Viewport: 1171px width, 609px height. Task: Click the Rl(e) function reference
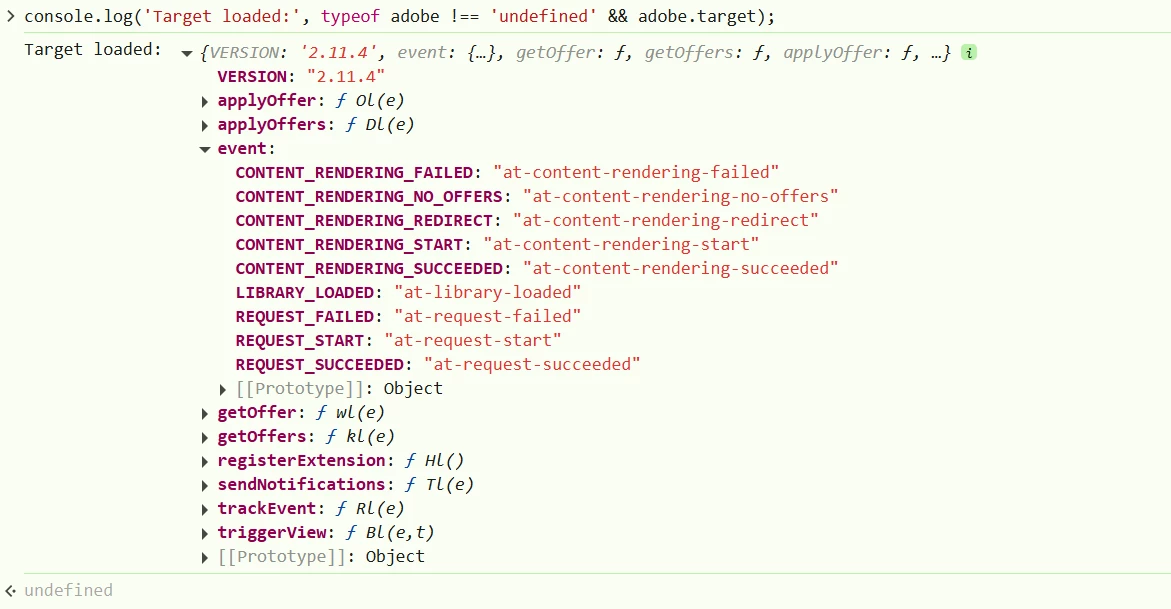tap(379, 508)
